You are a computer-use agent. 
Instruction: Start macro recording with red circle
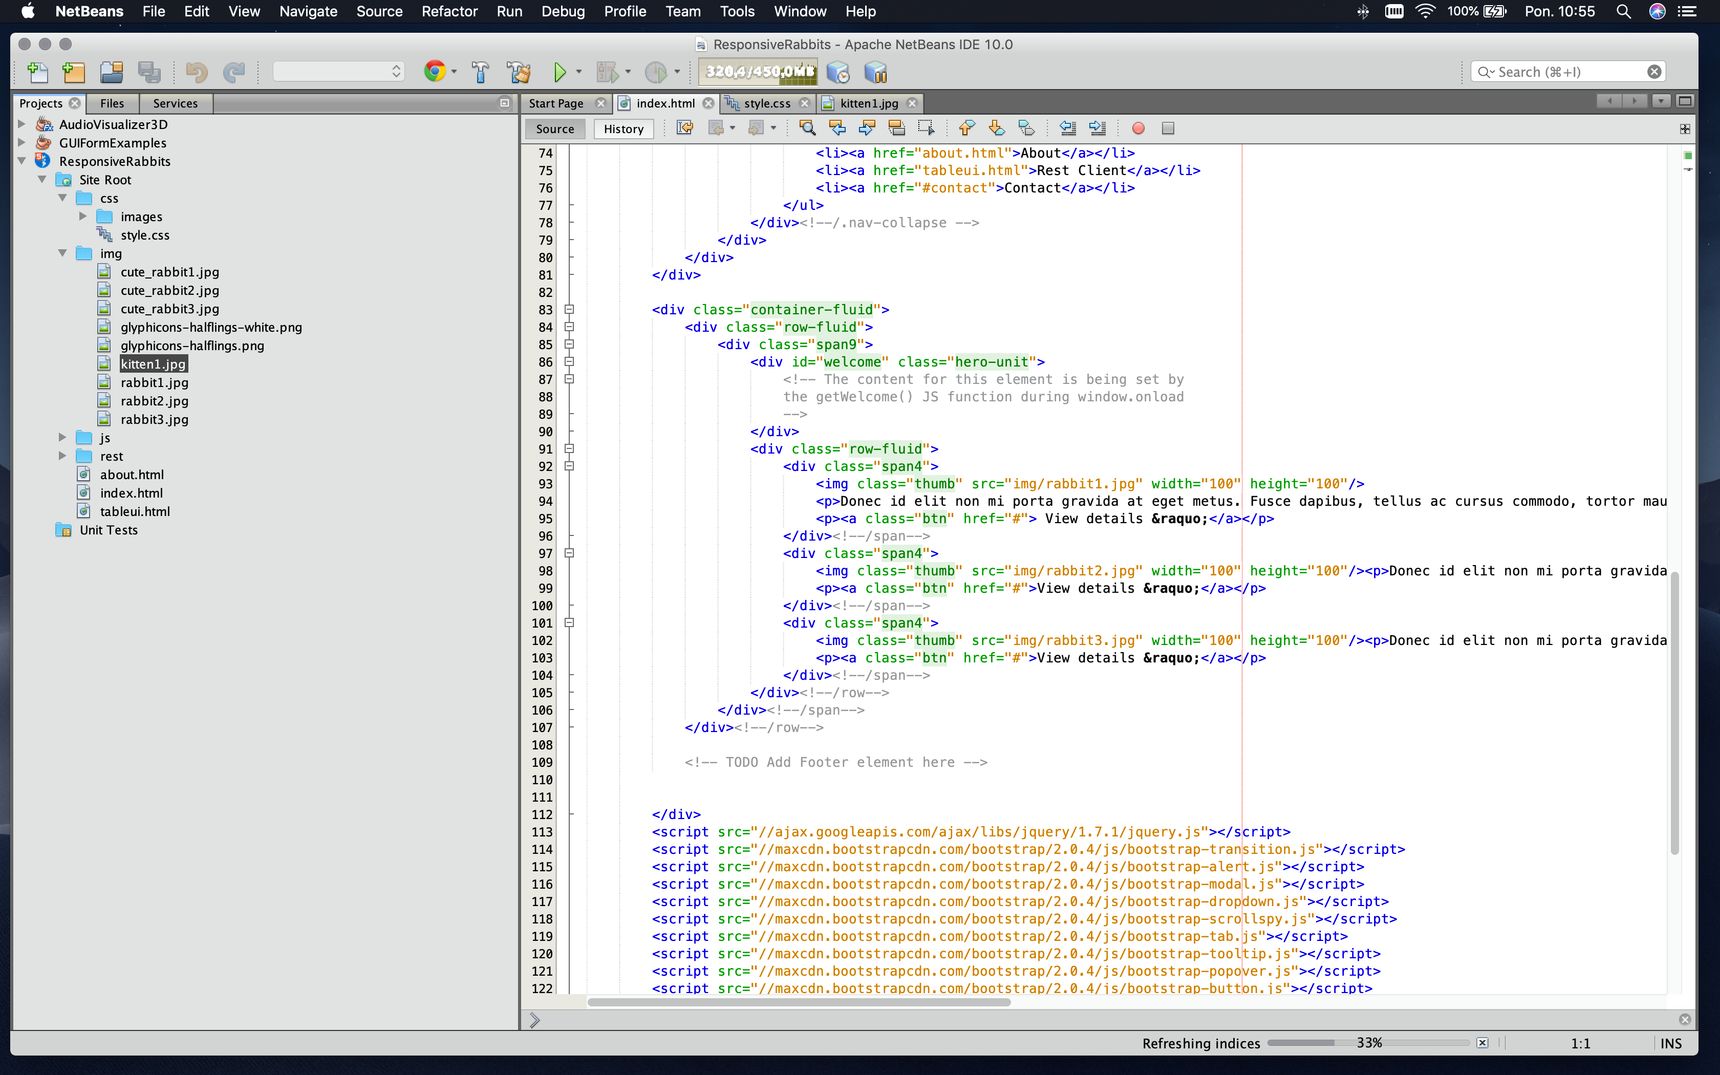[1138, 128]
